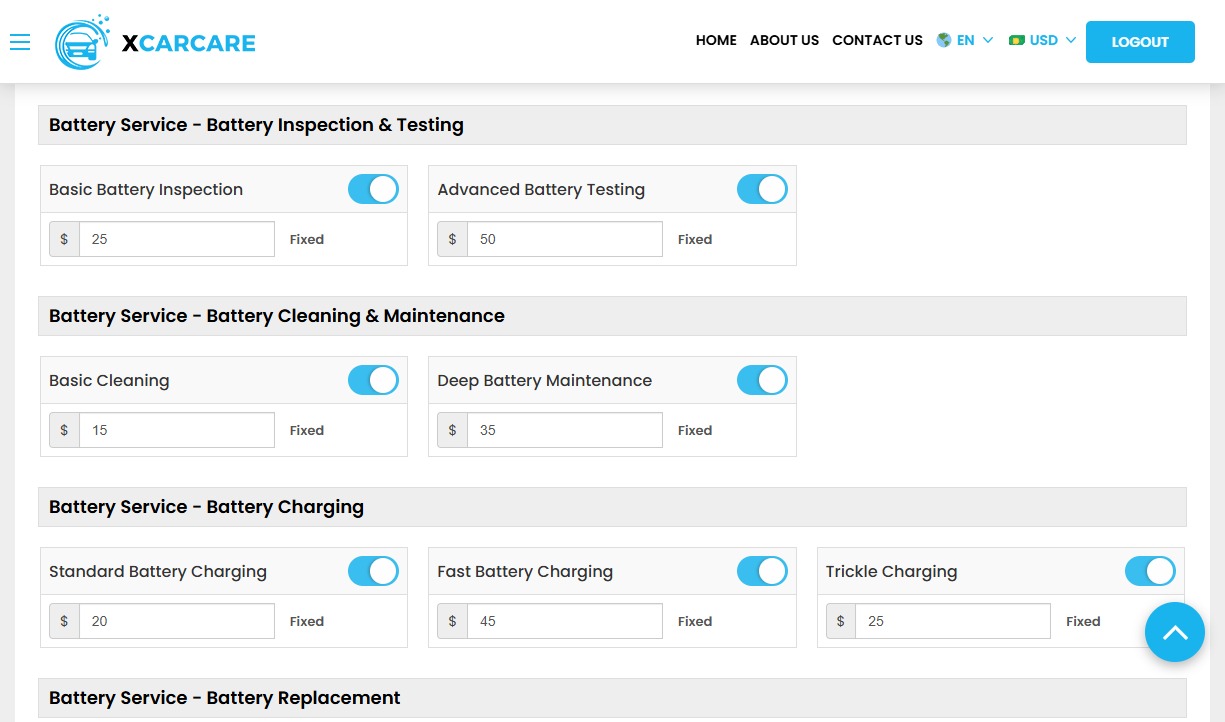Open the EN language dropdown
Screen dimensions: 1225x722
tap(966, 41)
